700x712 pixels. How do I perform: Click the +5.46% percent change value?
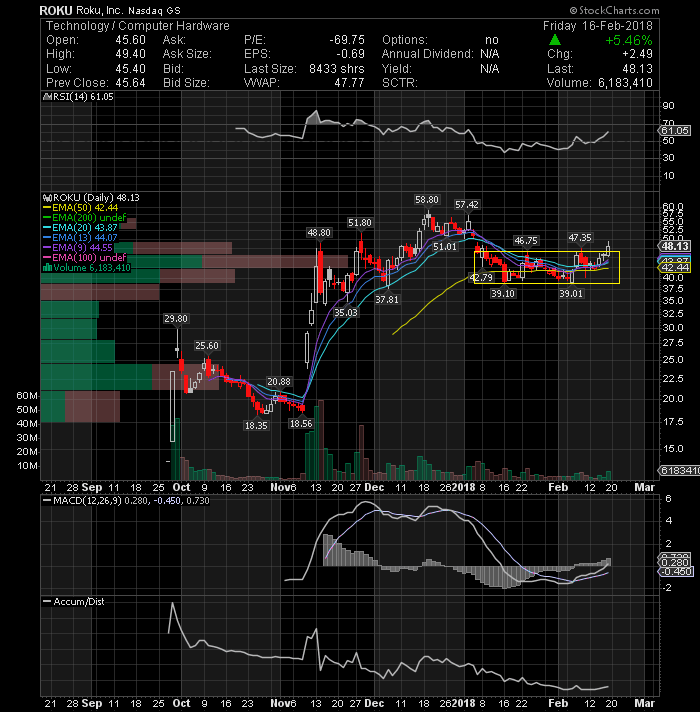point(629,40)
